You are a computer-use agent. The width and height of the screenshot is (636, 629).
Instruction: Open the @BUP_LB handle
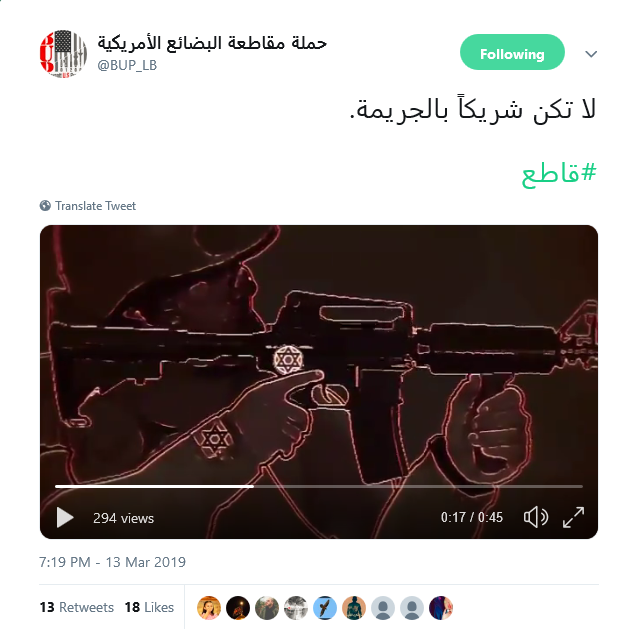pos(127,65)
